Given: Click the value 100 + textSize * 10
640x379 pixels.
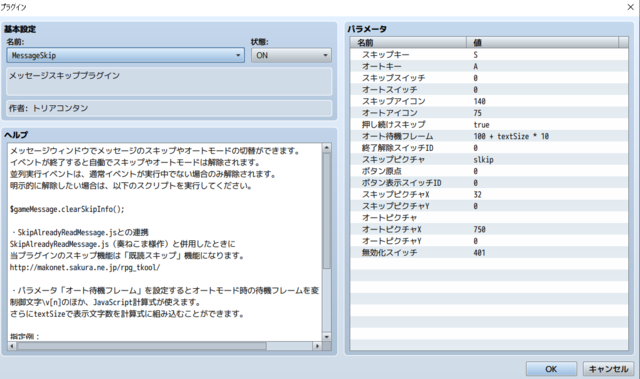Looking at the screenshot, I should (x=511, y=136).
